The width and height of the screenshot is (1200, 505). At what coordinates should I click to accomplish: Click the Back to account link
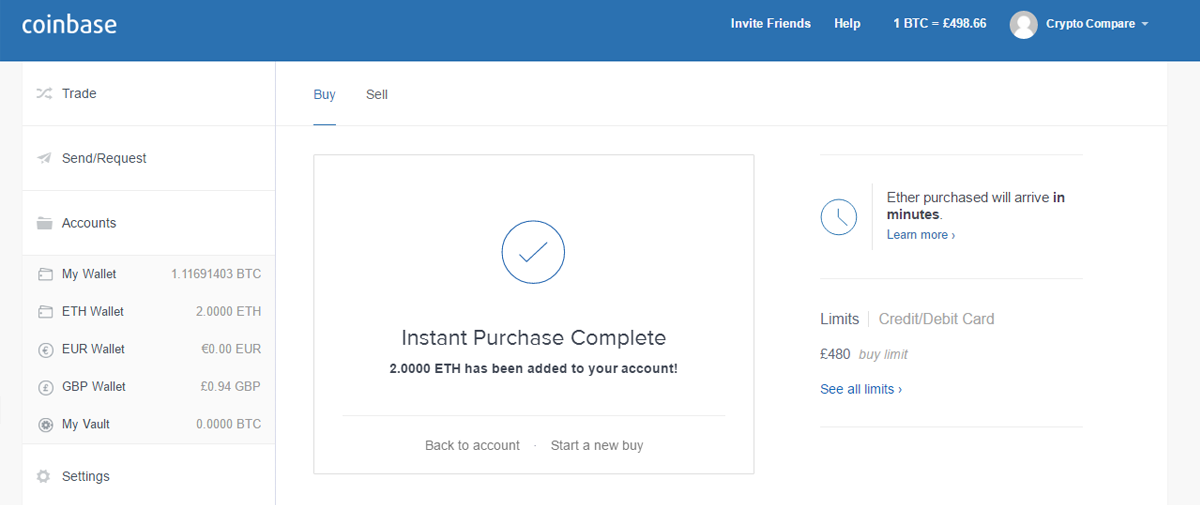click(x=472, y=445)
